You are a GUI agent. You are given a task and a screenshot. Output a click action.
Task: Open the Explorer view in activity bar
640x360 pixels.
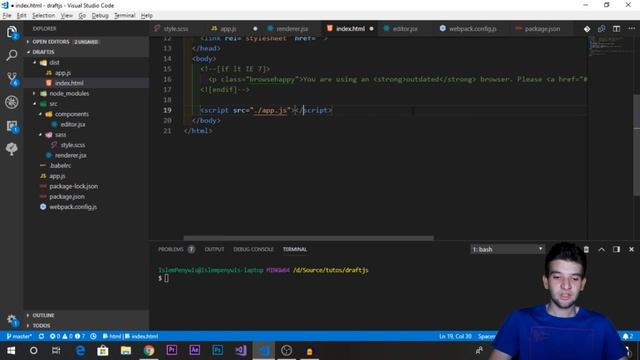[11, 32]
